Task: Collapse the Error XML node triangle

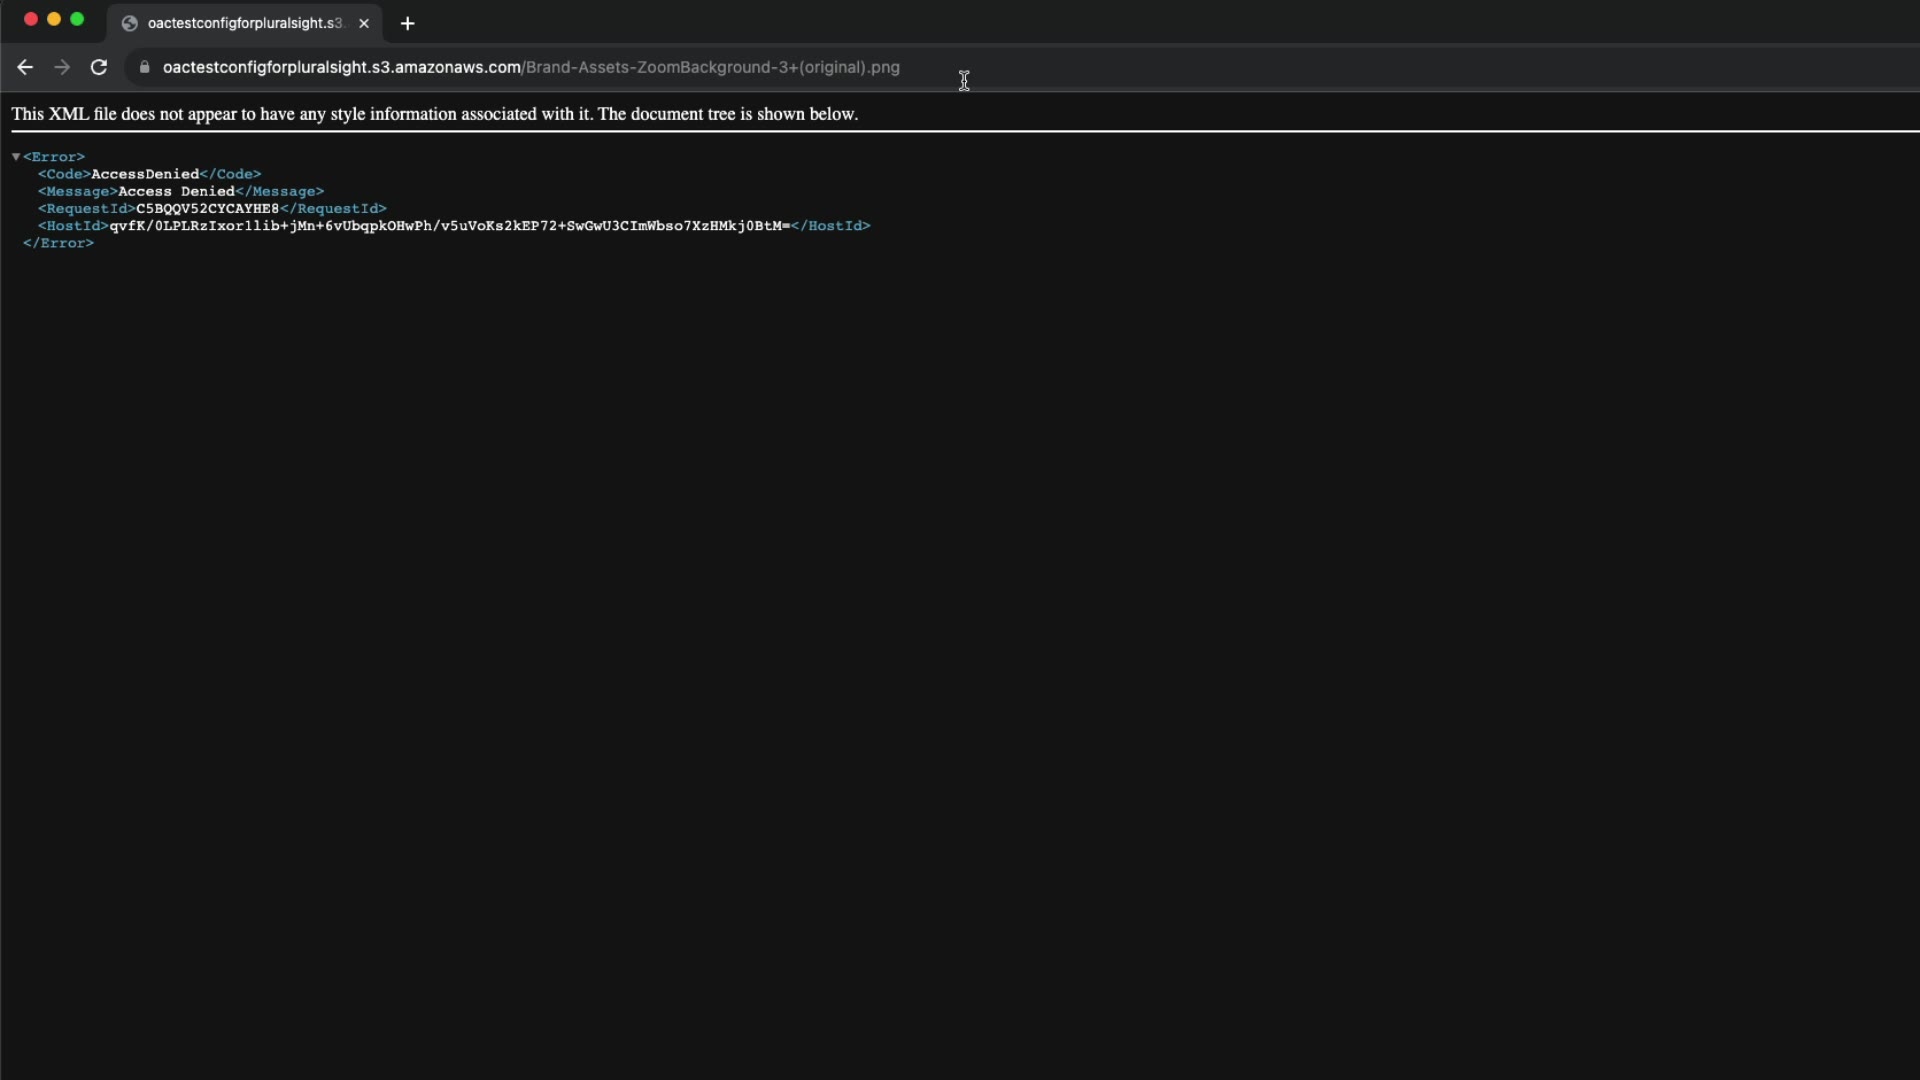Action: pos(16,157)
